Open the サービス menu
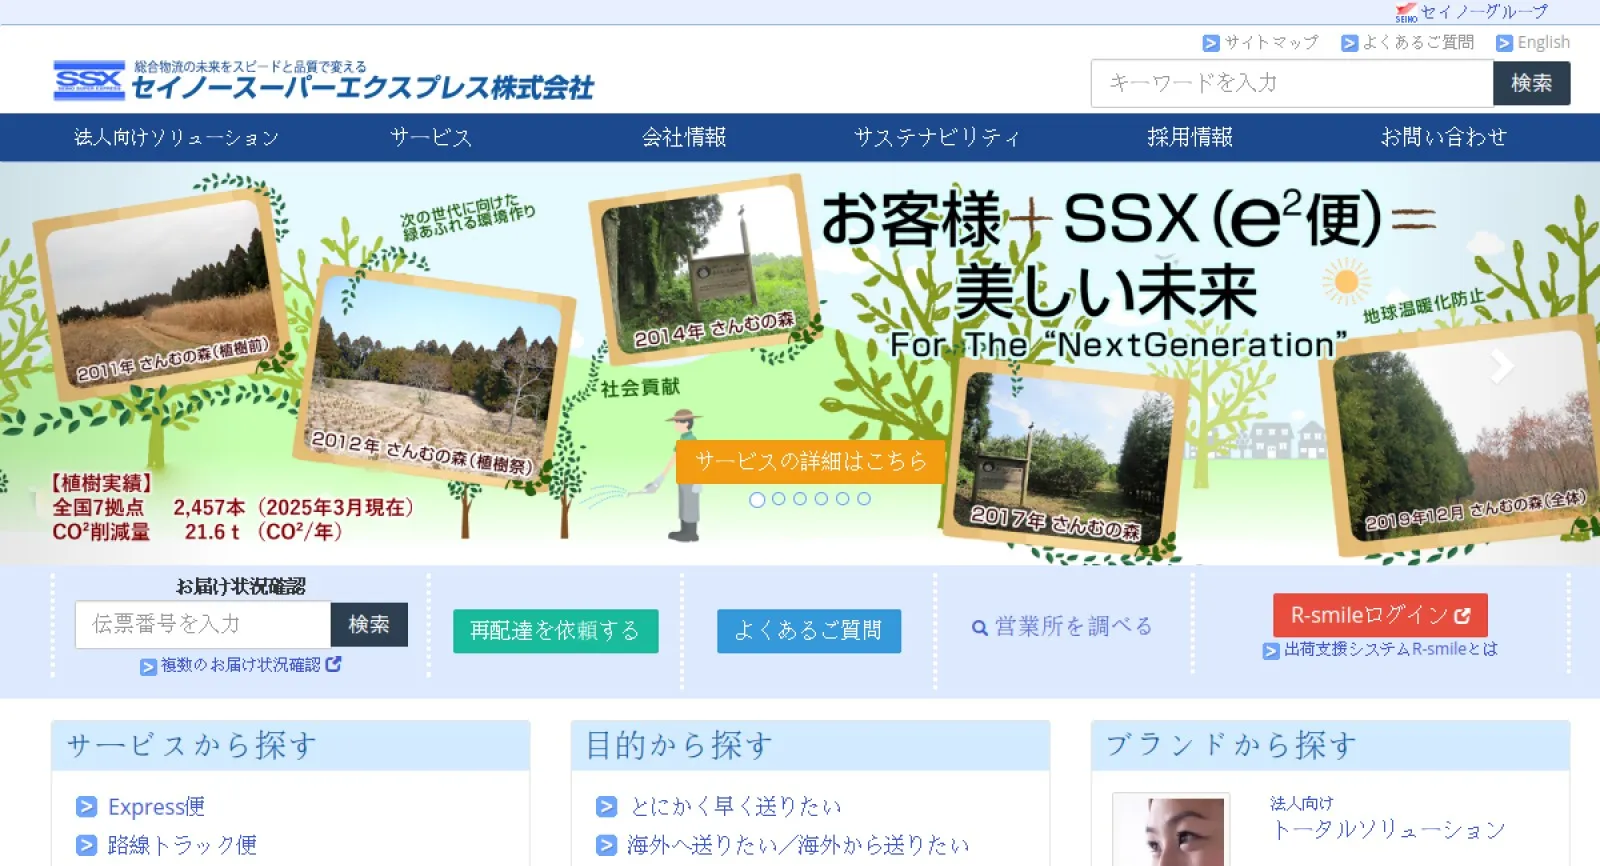The image size is (1600, 866). click(x=431, y=137)
